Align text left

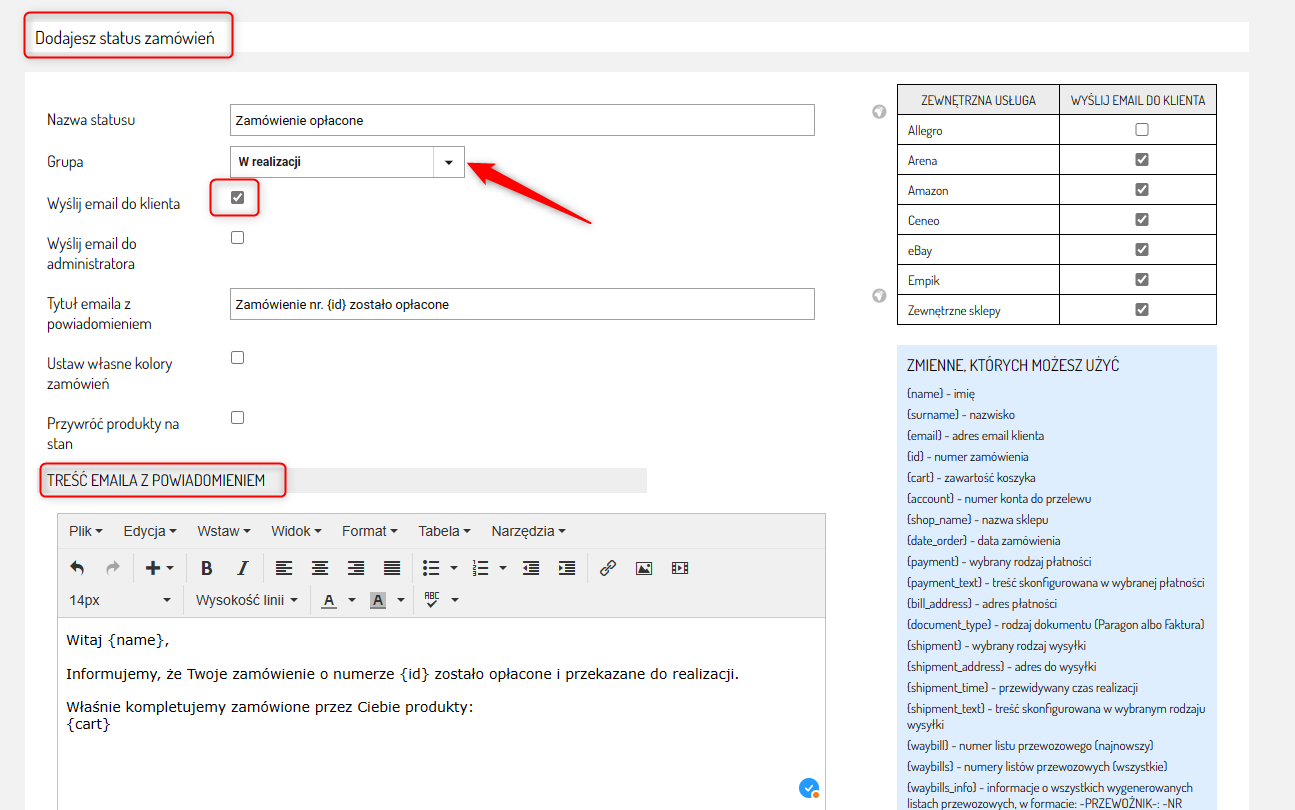pos(284,568)
